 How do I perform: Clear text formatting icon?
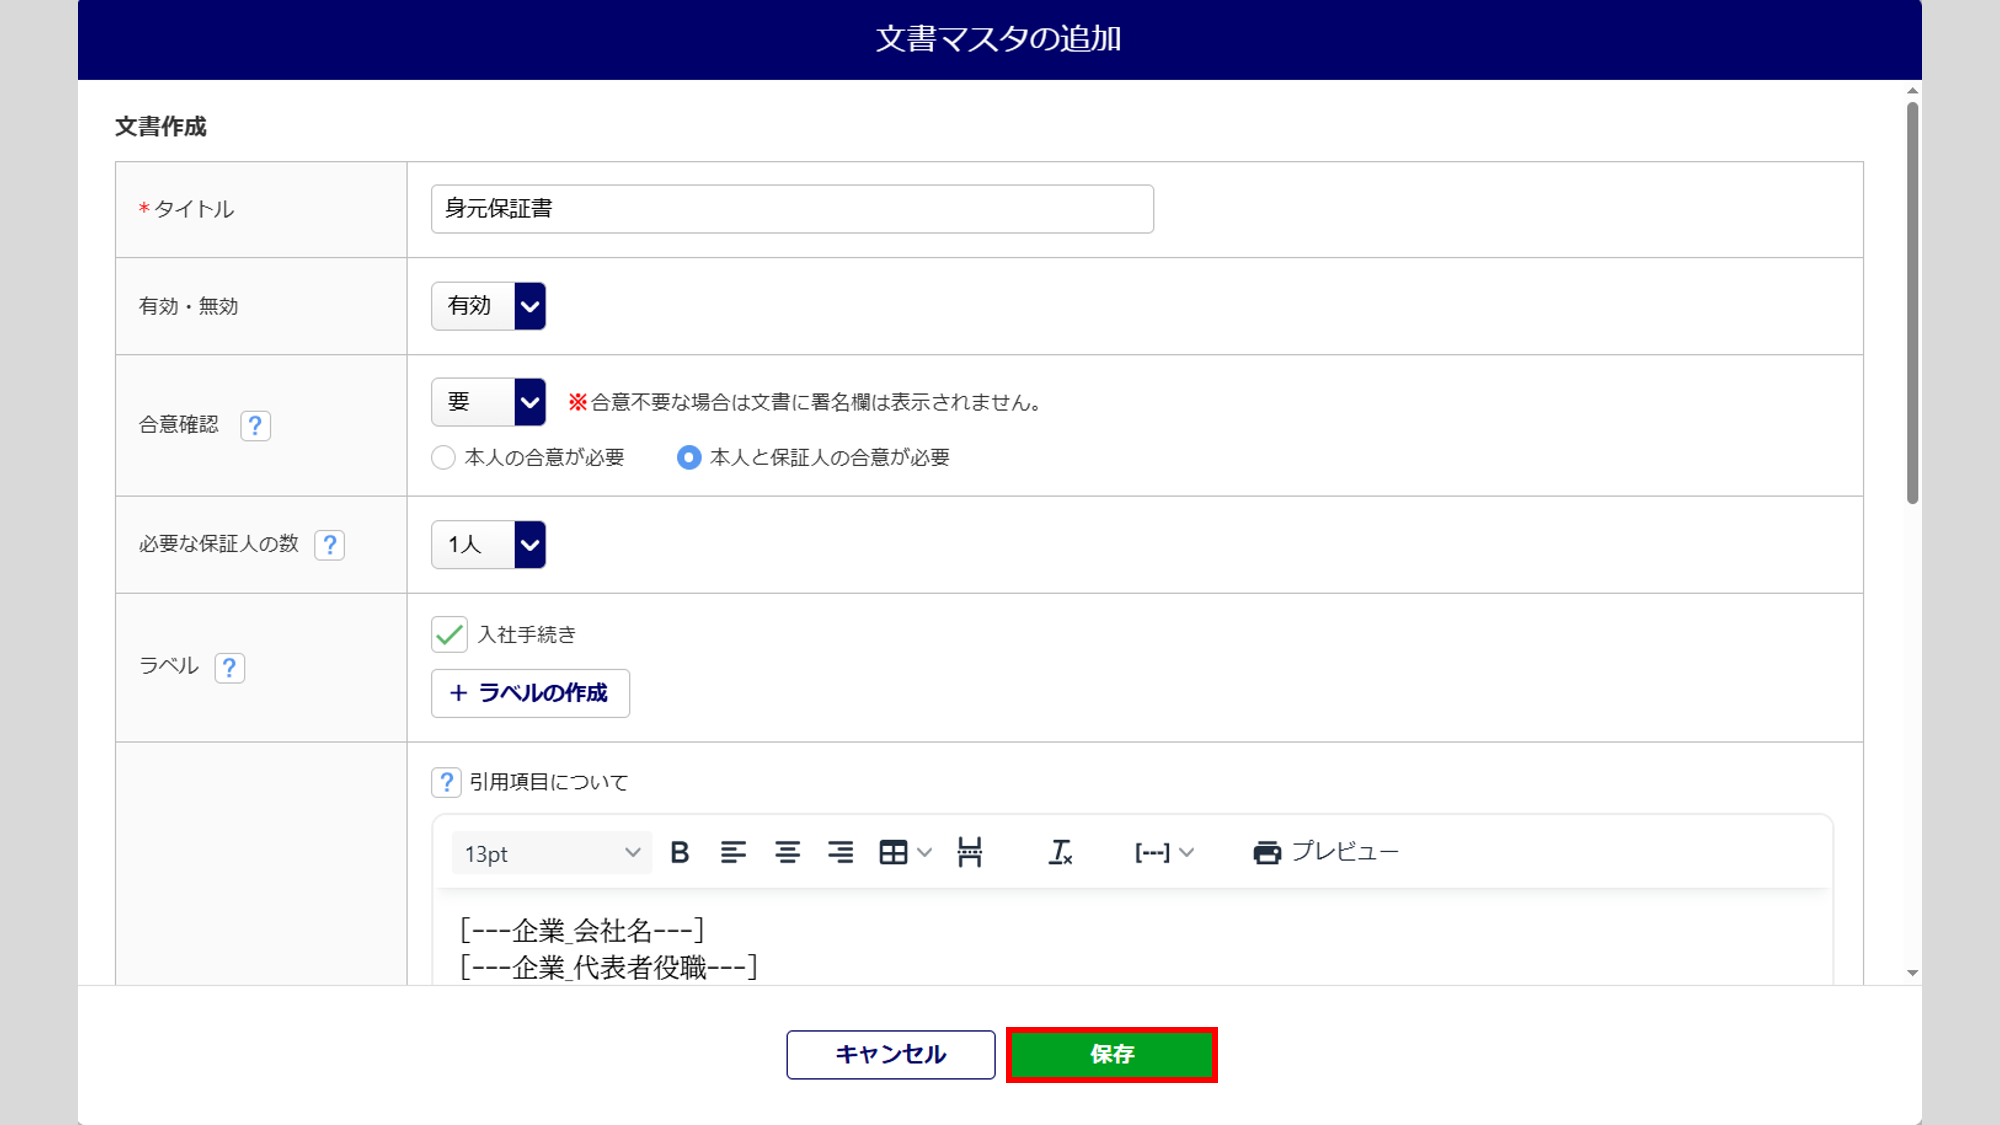[x=1060, y=852]
